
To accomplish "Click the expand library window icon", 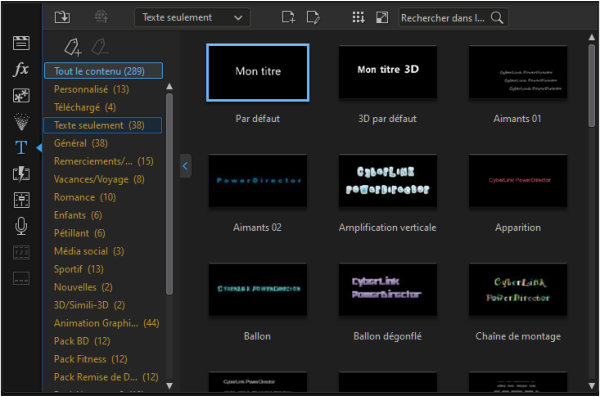I will point(382,17).
